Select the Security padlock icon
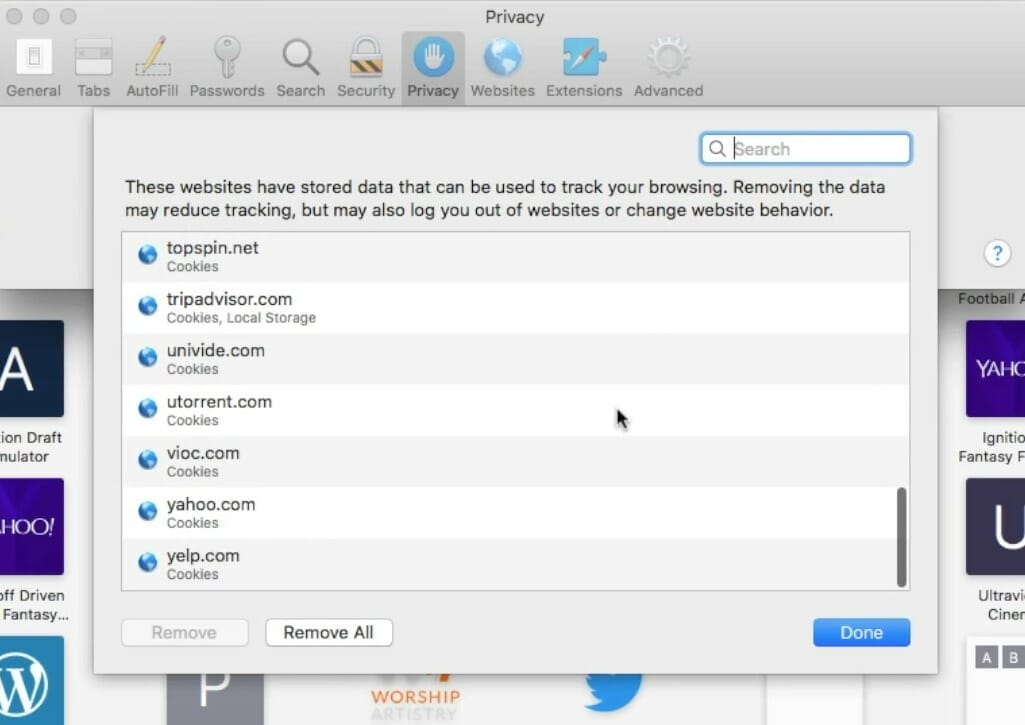 [366, 68]
